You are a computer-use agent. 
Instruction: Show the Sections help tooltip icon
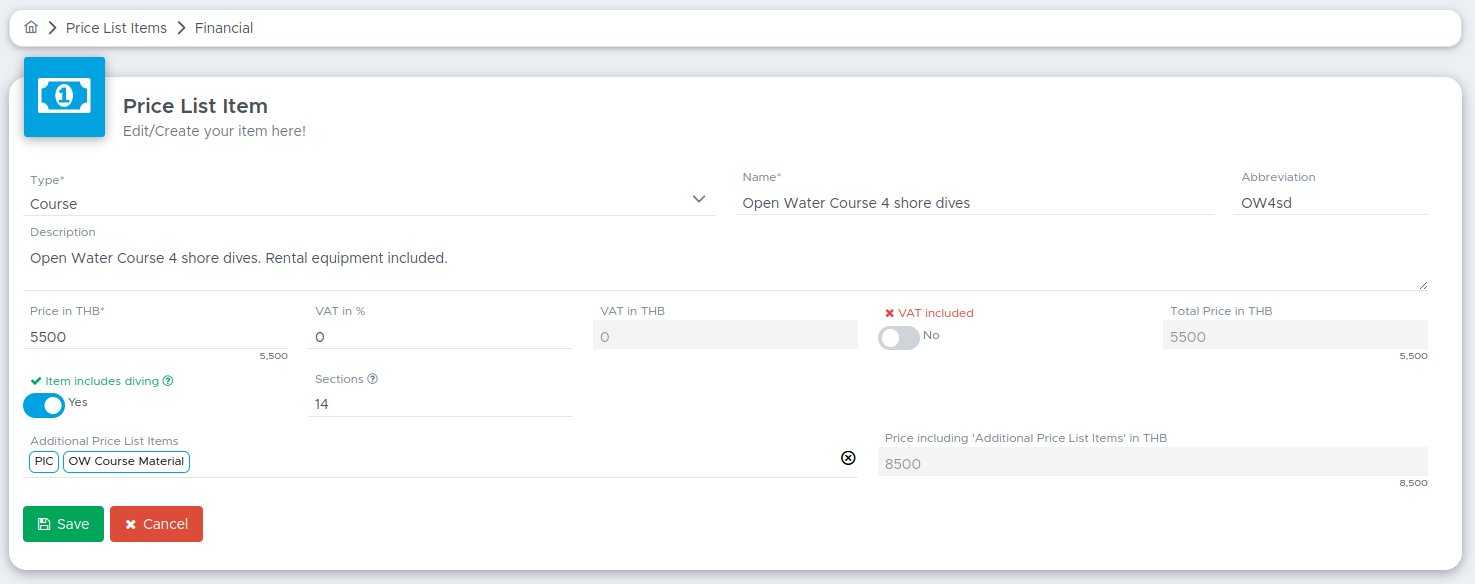tap(372, 379)
